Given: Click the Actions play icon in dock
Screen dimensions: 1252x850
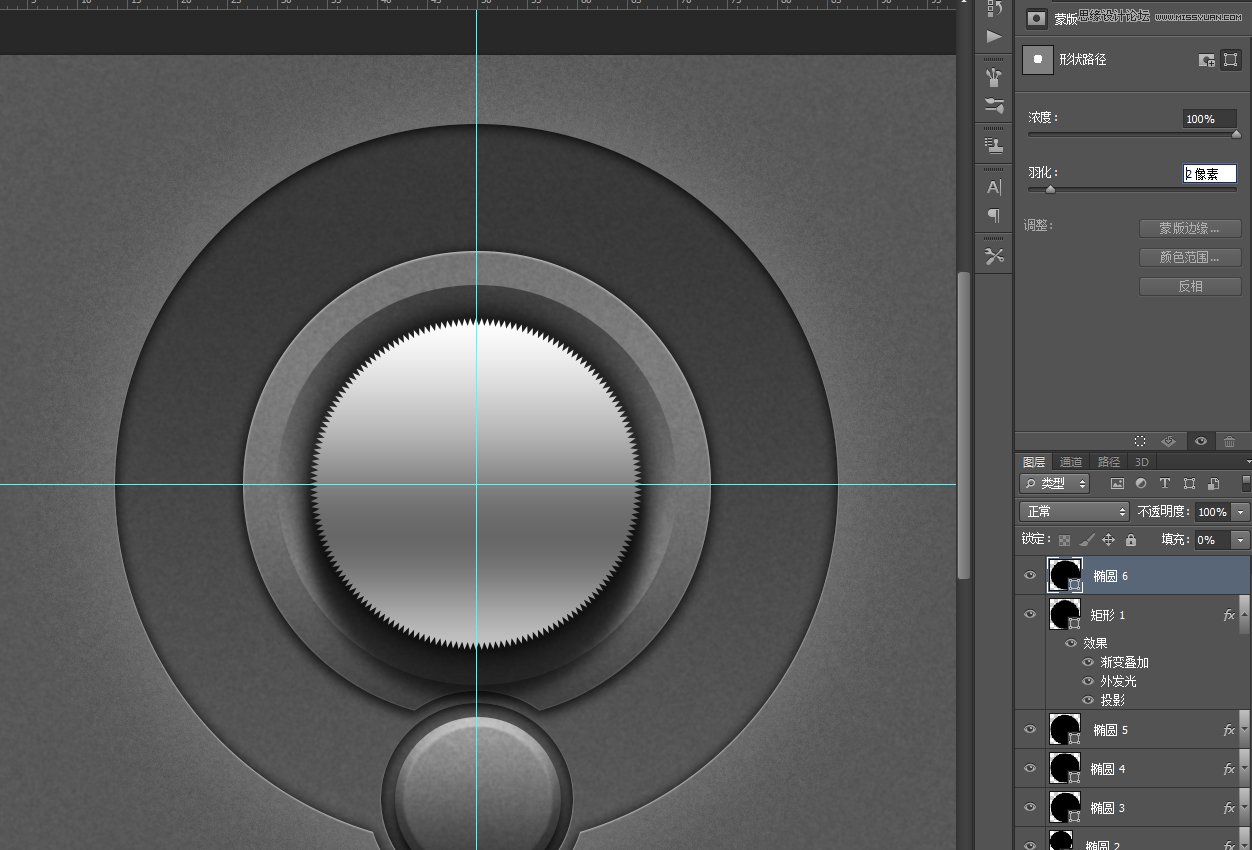Looking at the screenshot, I should (x=994, y=37).
